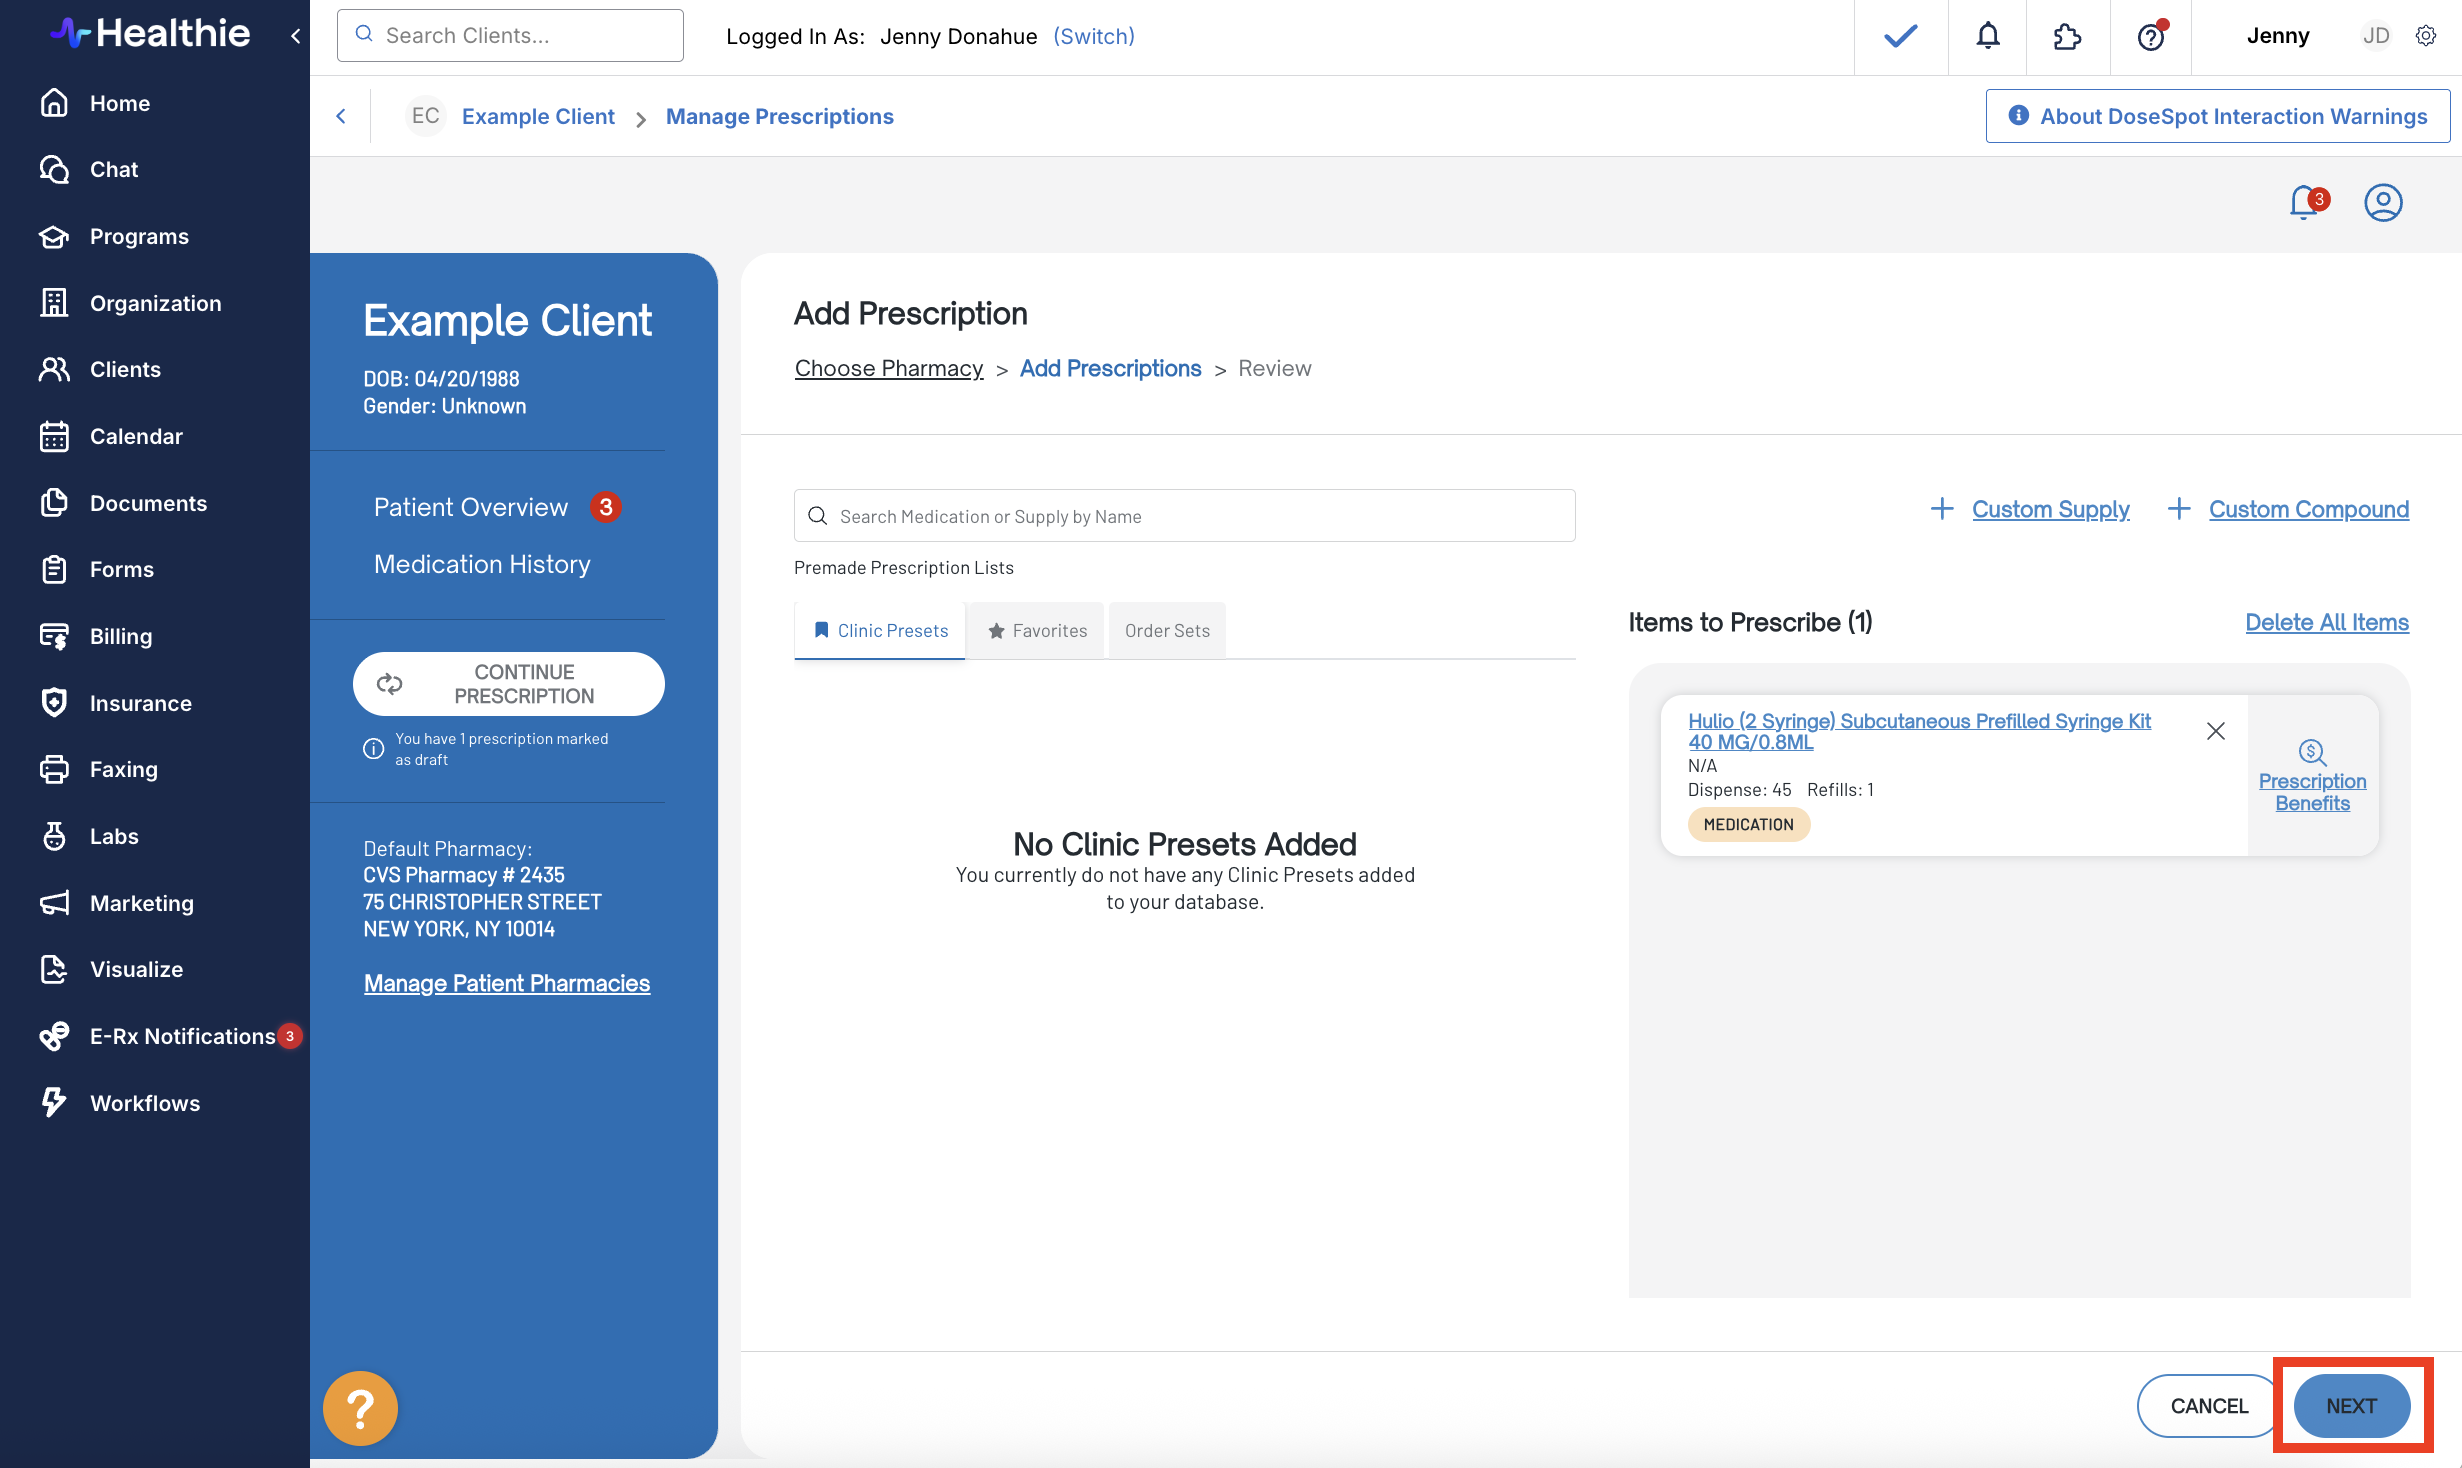Image resolution: width=2462 pixels, height=1468 pixels.
Task: Go back using the breadcrumb left arrow
Action: tap(341, 116)
